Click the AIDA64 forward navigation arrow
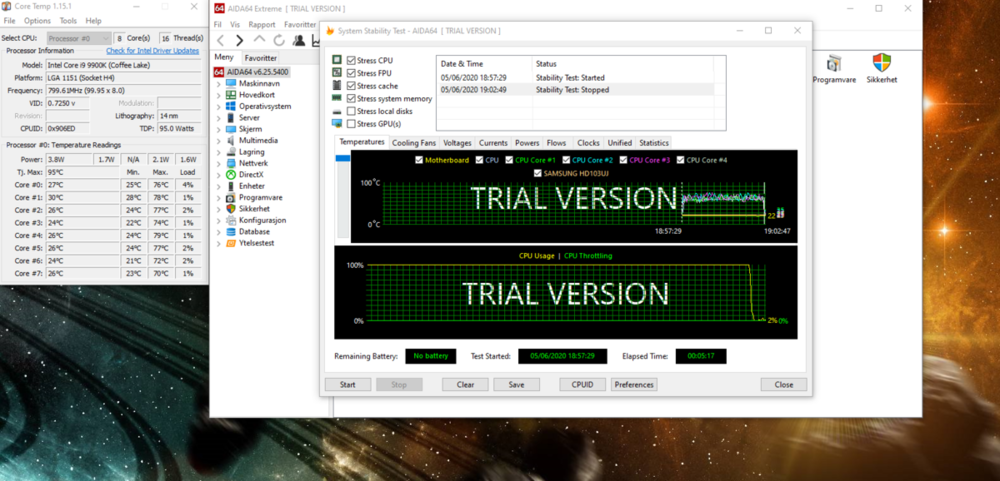Image resolution: width=1000 pixels, height=481 pixels. (239, 41)
